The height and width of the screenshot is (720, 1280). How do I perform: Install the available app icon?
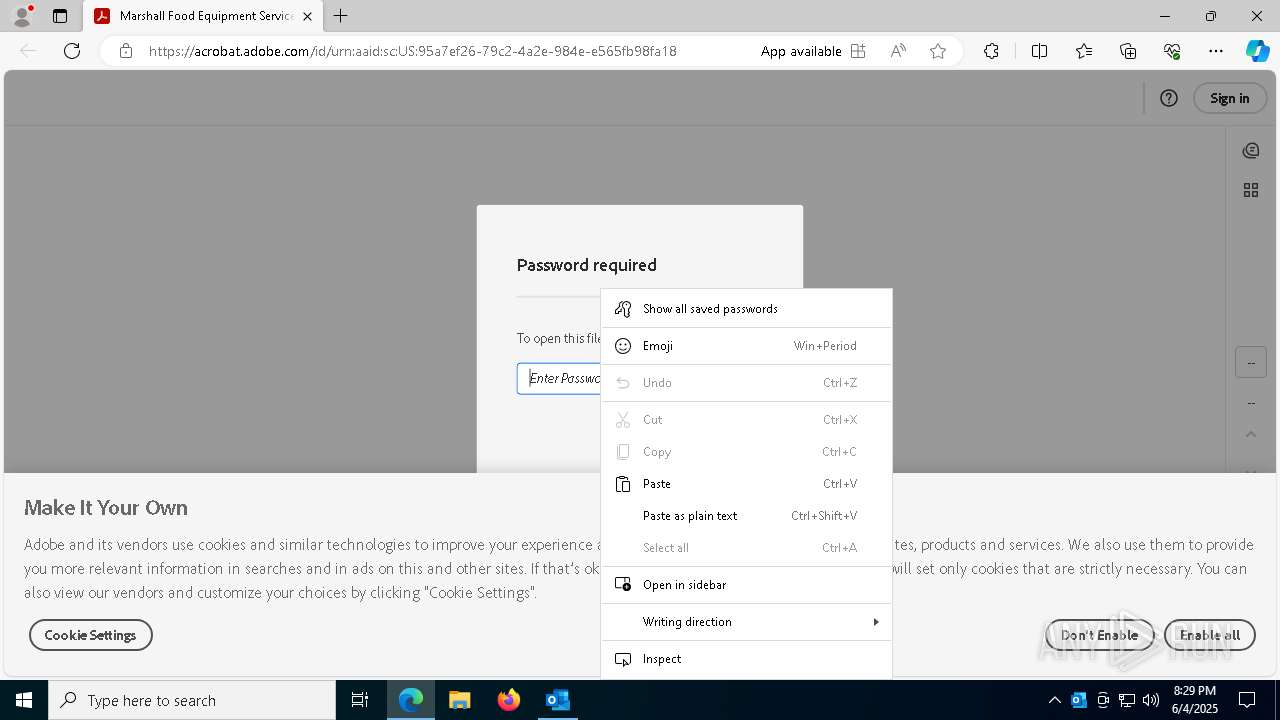pyautogui.click(x=858, y=51)
